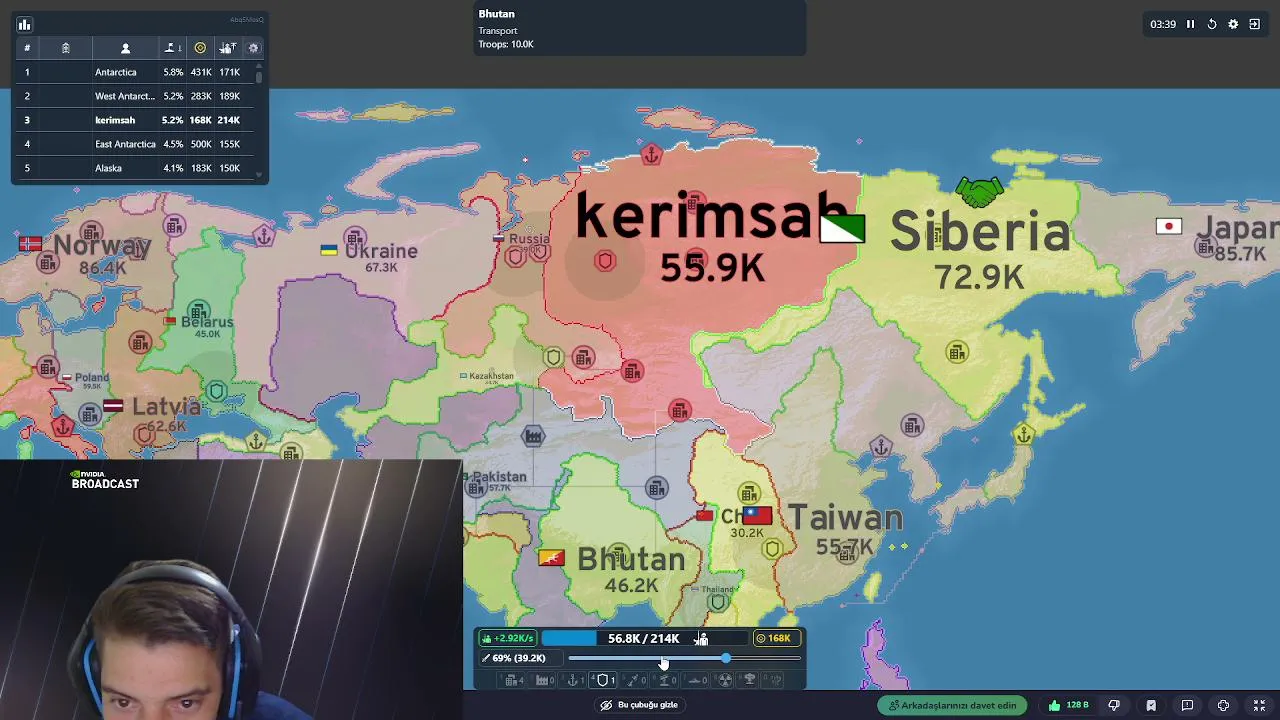Select Antarctica row in leaderboard
This screenshot has height=720, width=1280.
coord(135,72)
